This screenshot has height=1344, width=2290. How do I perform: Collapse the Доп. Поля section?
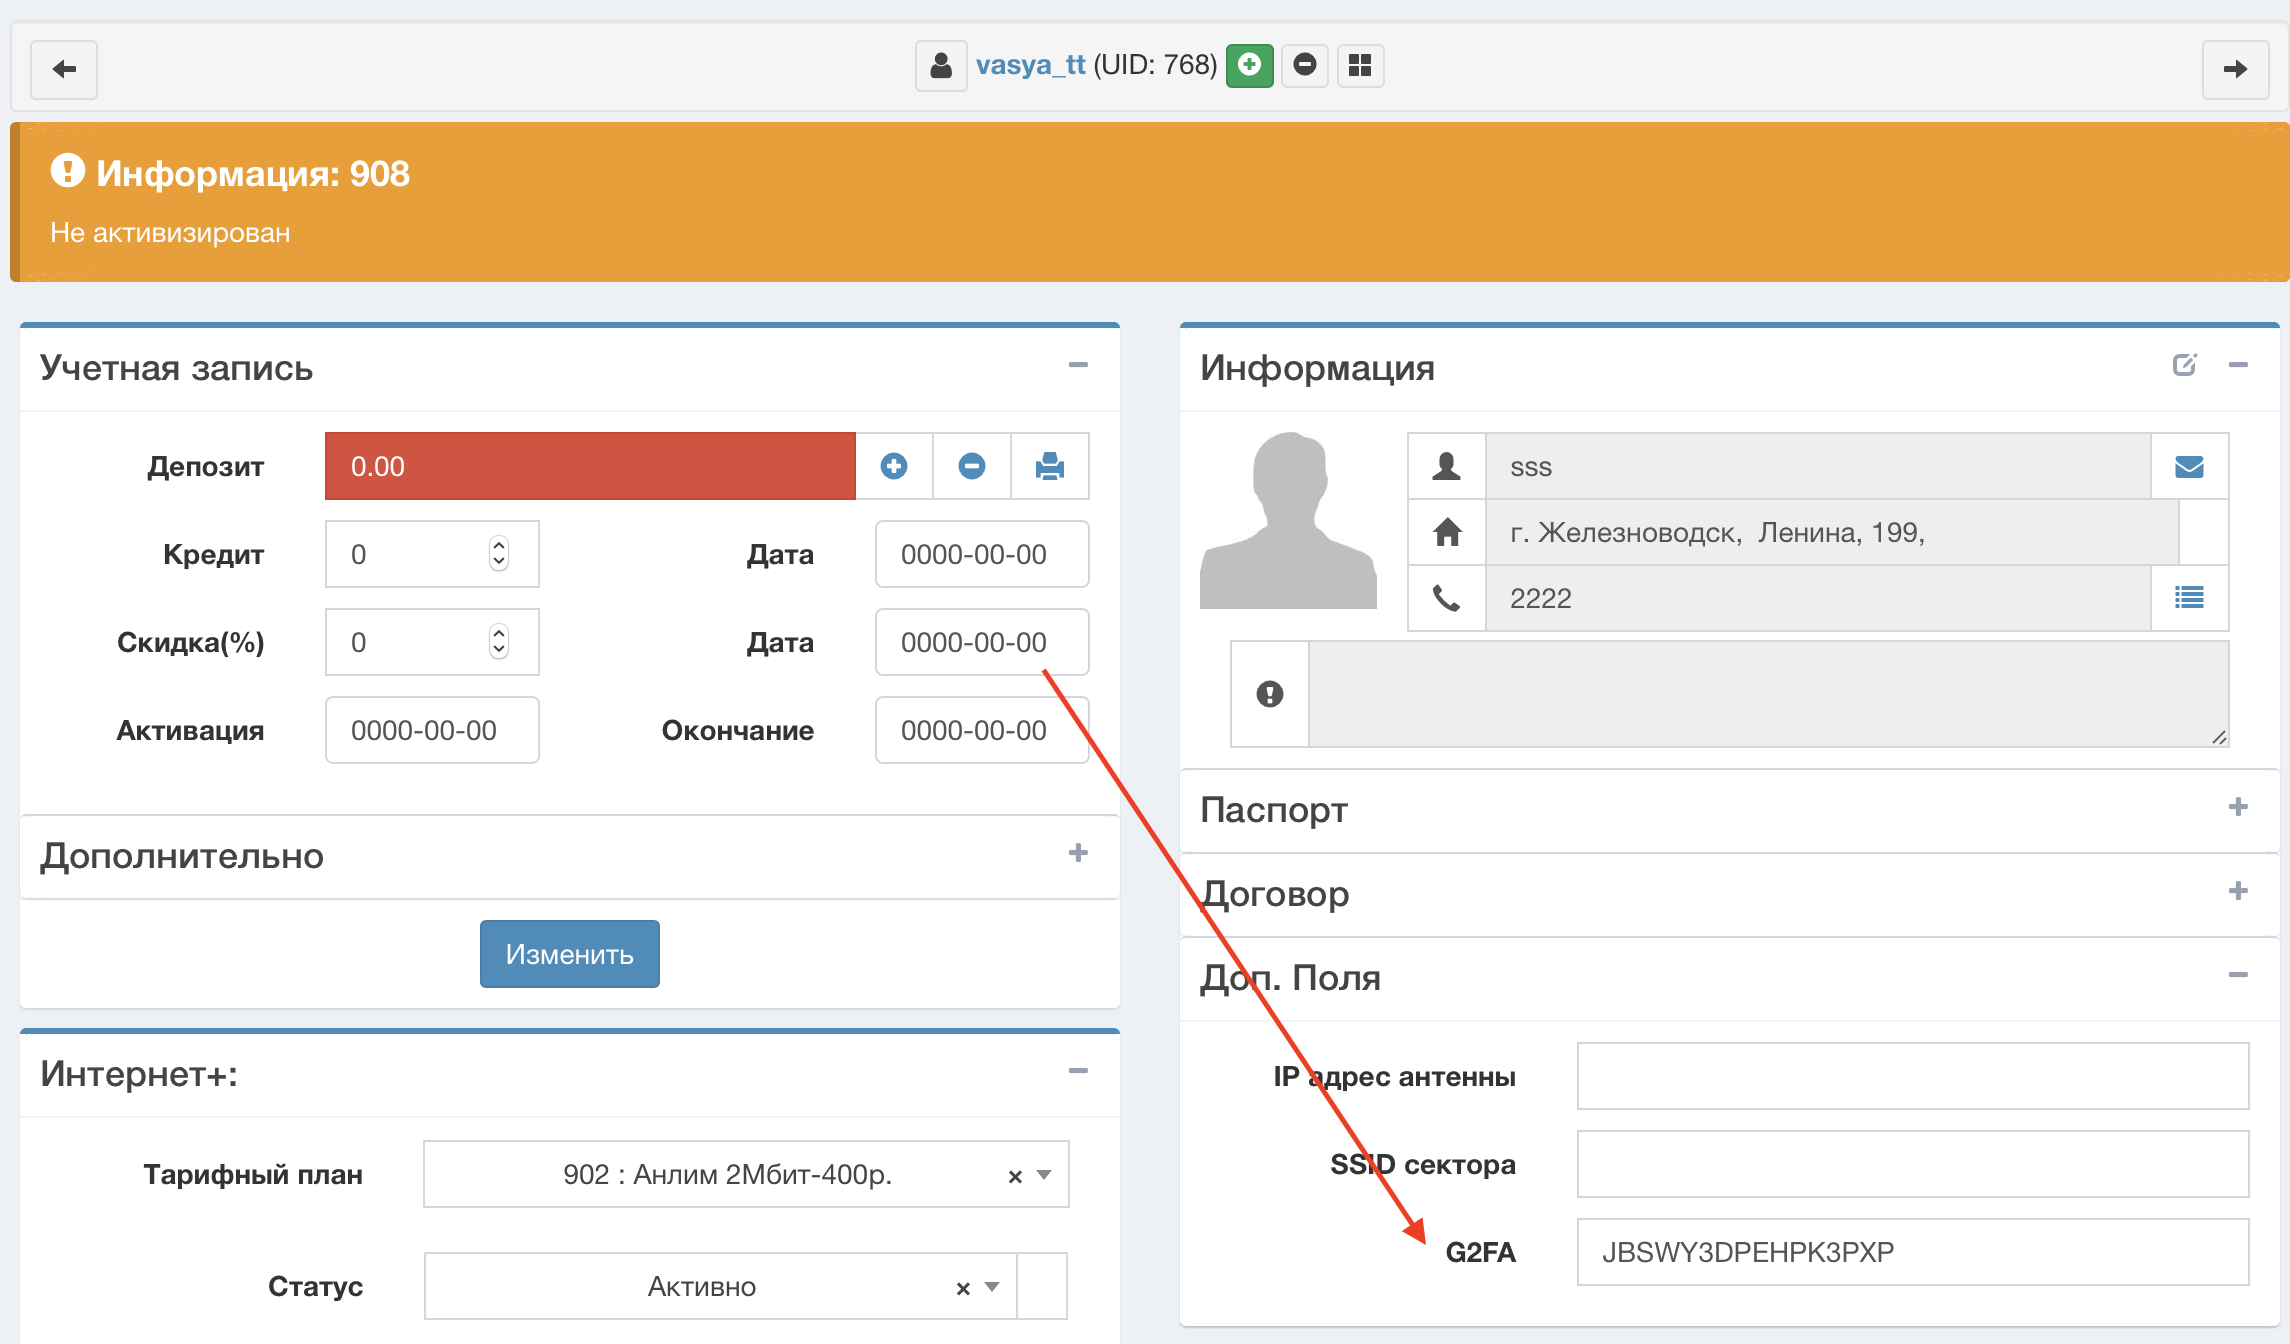(x=2238, y=975)
